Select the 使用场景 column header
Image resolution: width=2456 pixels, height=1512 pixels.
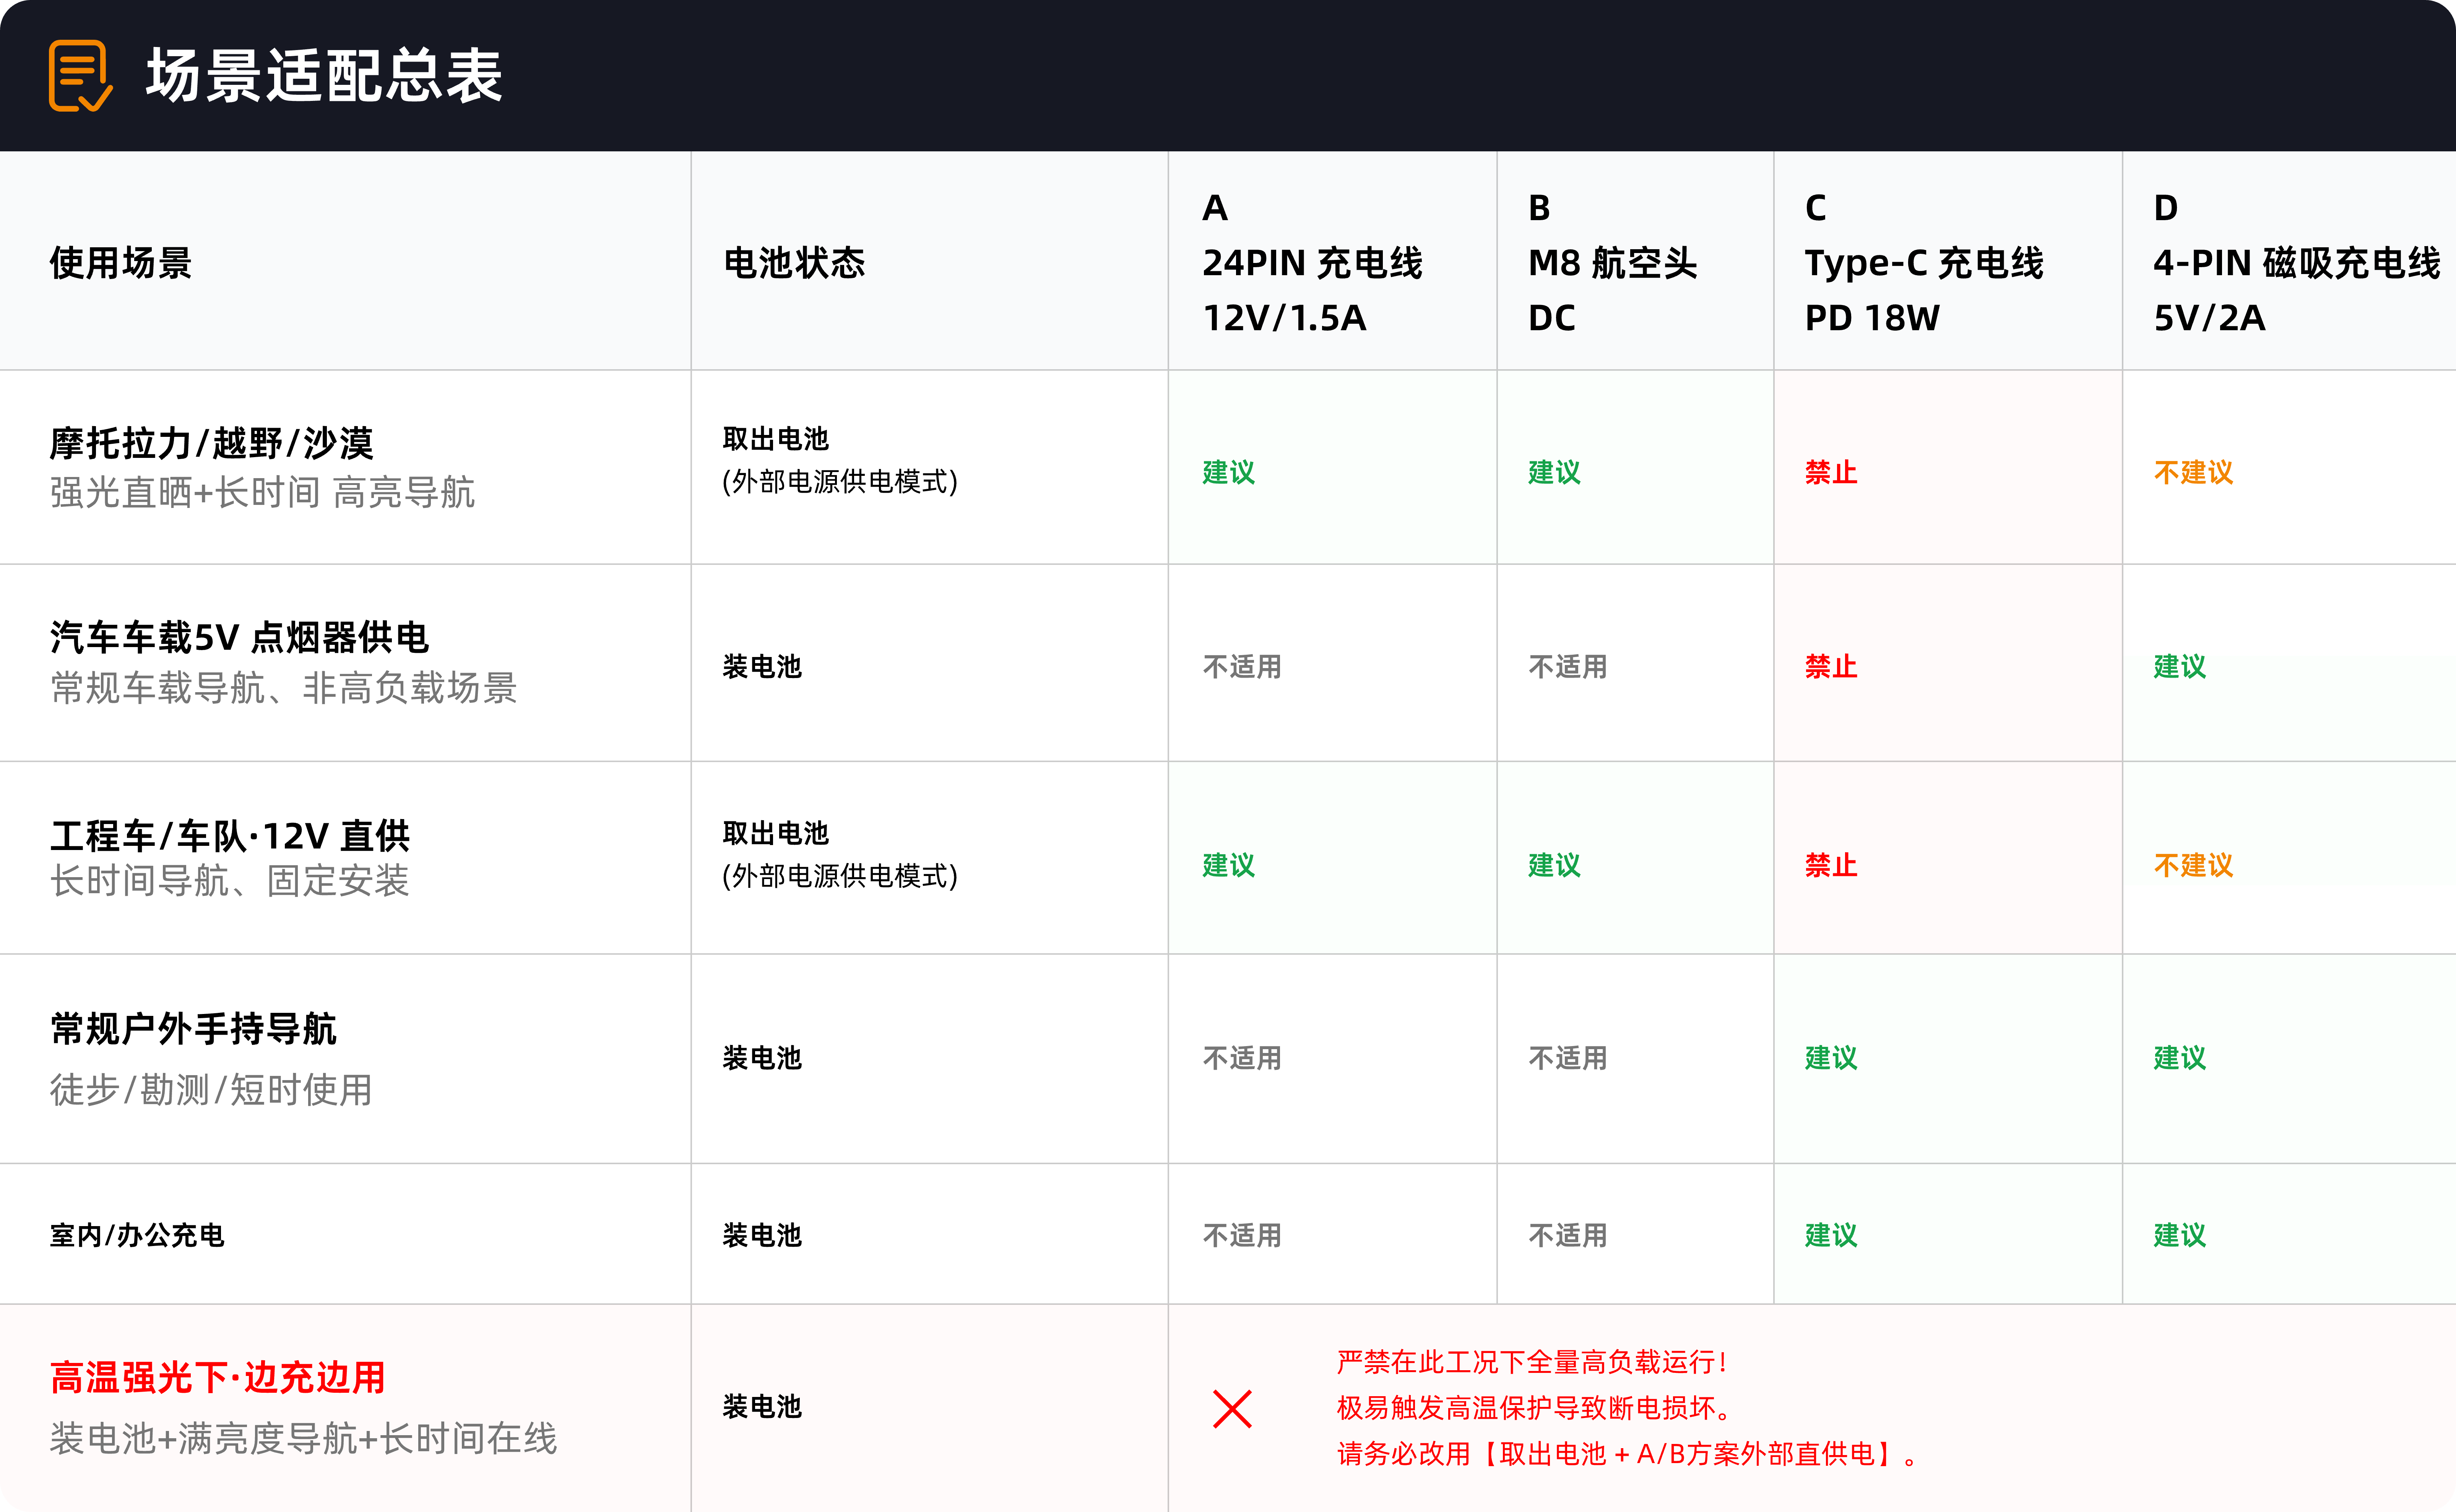121,263
